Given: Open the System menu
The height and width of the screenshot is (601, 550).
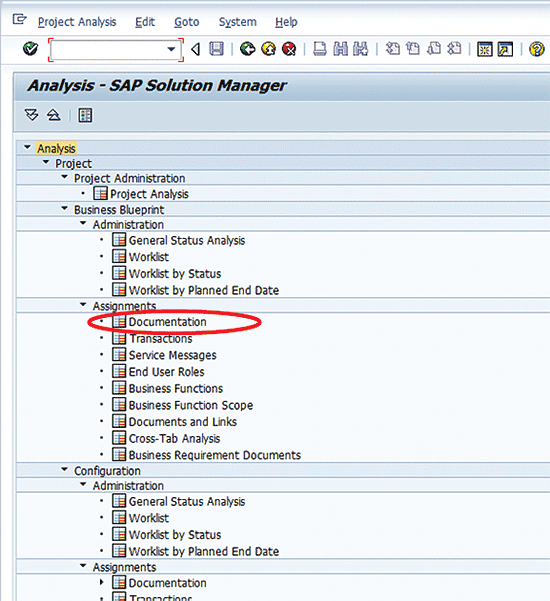Looking at the screenshot, I should [x=238, y=22].
